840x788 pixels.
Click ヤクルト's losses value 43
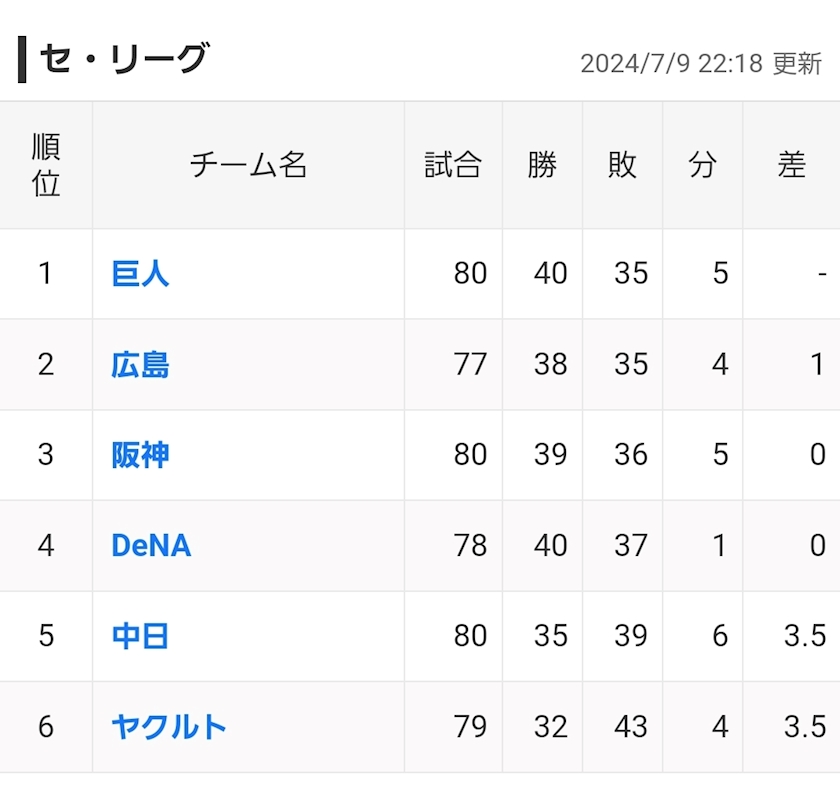pyautogui.click(x=631, y=726)
